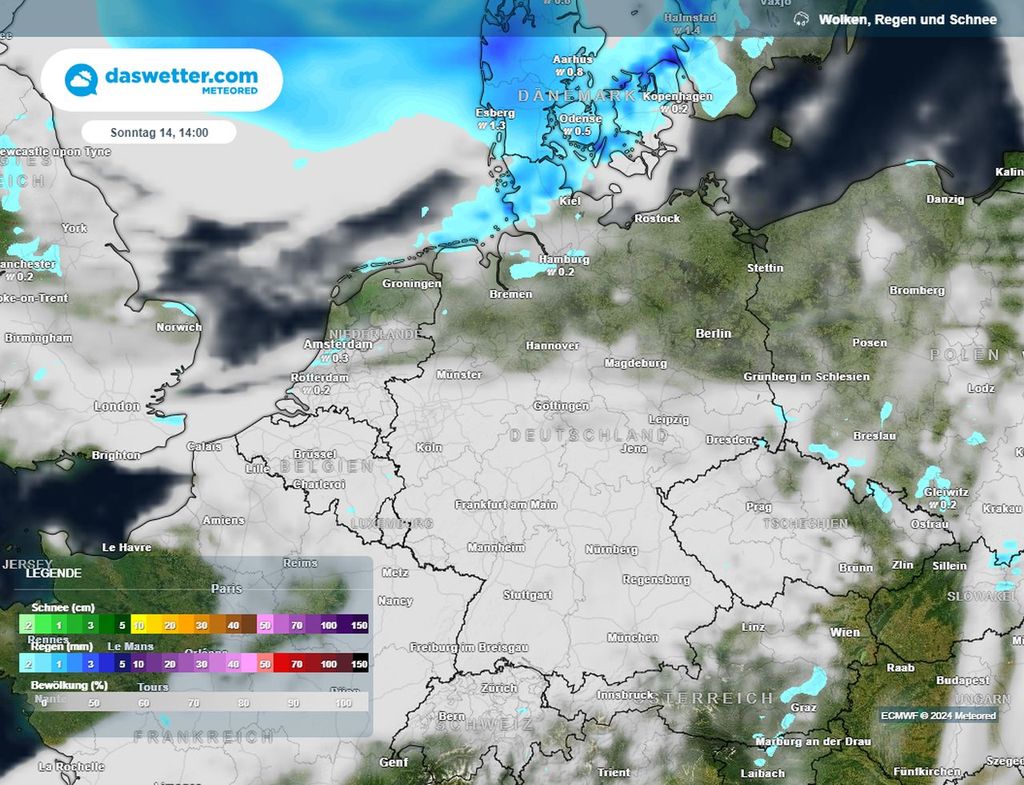1024x785 pixels.
Task: Select the München city label
Action: 632,637
